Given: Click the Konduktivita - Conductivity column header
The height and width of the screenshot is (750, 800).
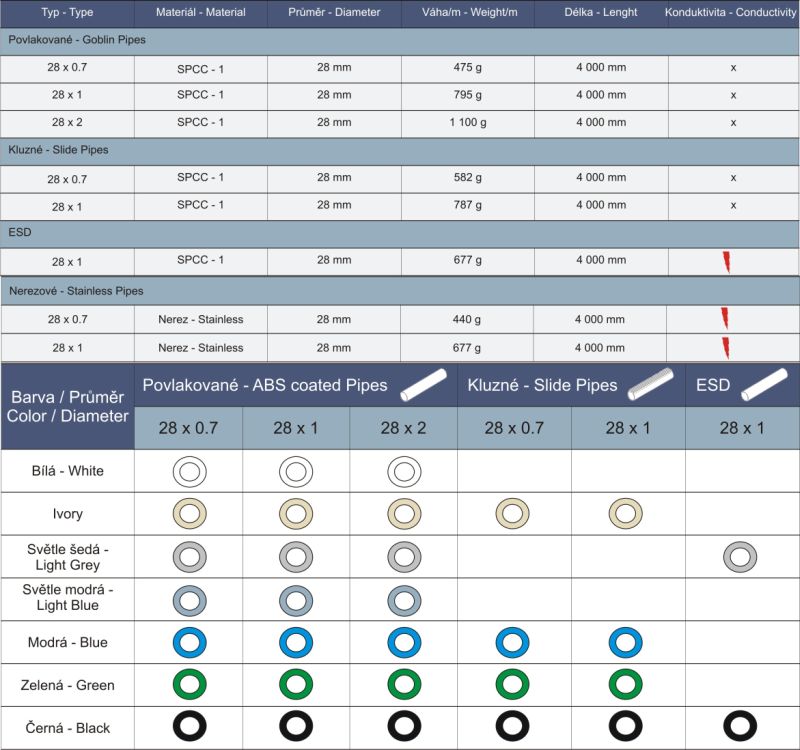Looking at the screenshot, I should (x=732, y=14).
